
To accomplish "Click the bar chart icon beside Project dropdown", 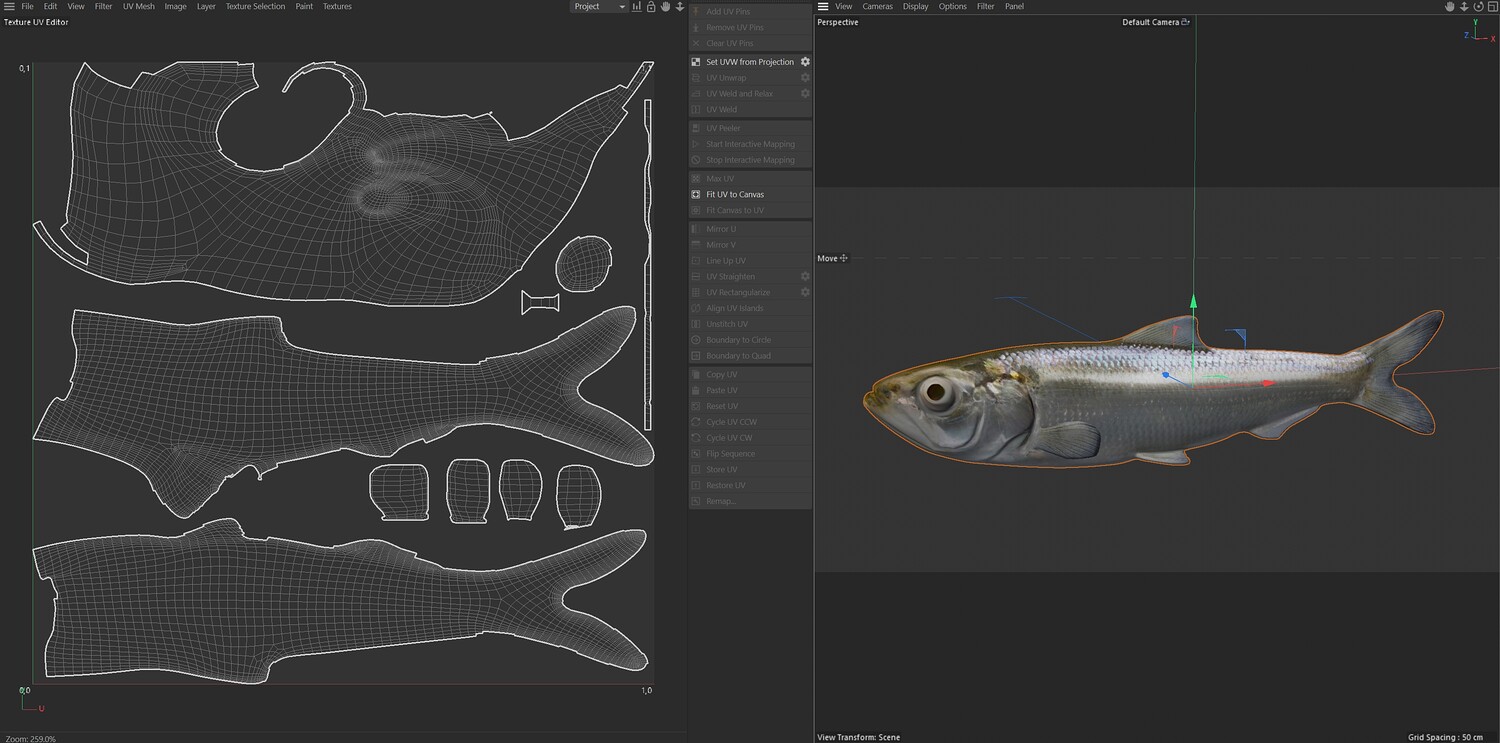I will (x=637, y=7).
